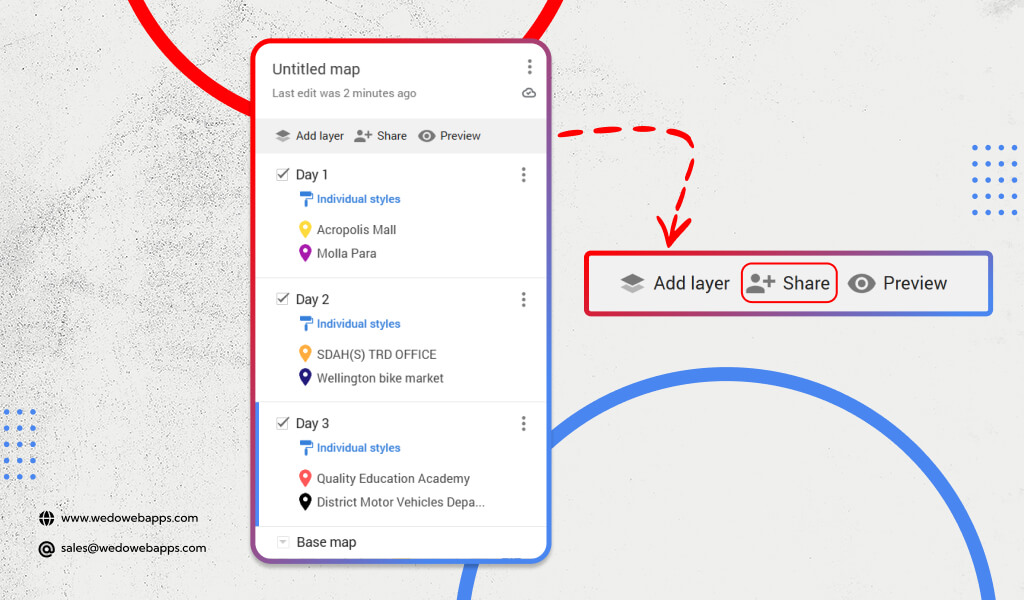Viewport: 1024px width, 600px height.
Task: Expand the Base map section arrow
Action: point(283,542)
